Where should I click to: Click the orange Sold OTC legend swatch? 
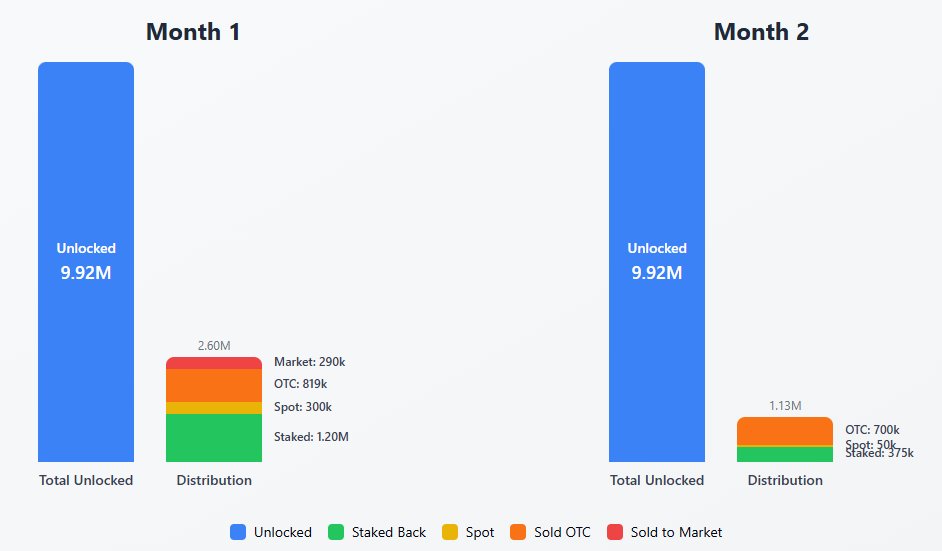coord(518,532)
